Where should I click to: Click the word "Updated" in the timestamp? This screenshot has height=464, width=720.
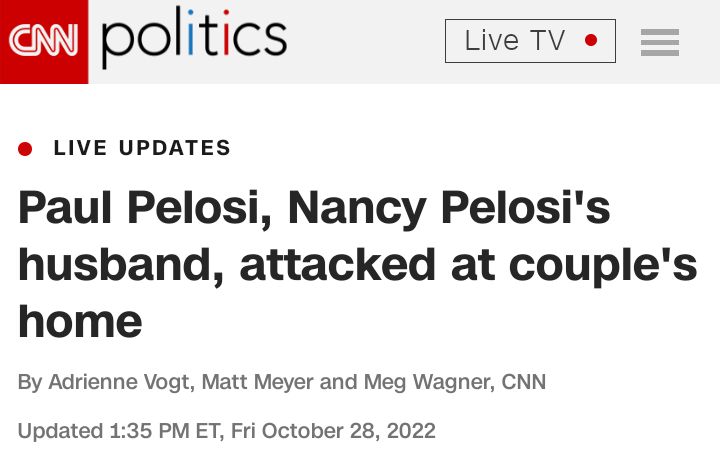point(59,432)
